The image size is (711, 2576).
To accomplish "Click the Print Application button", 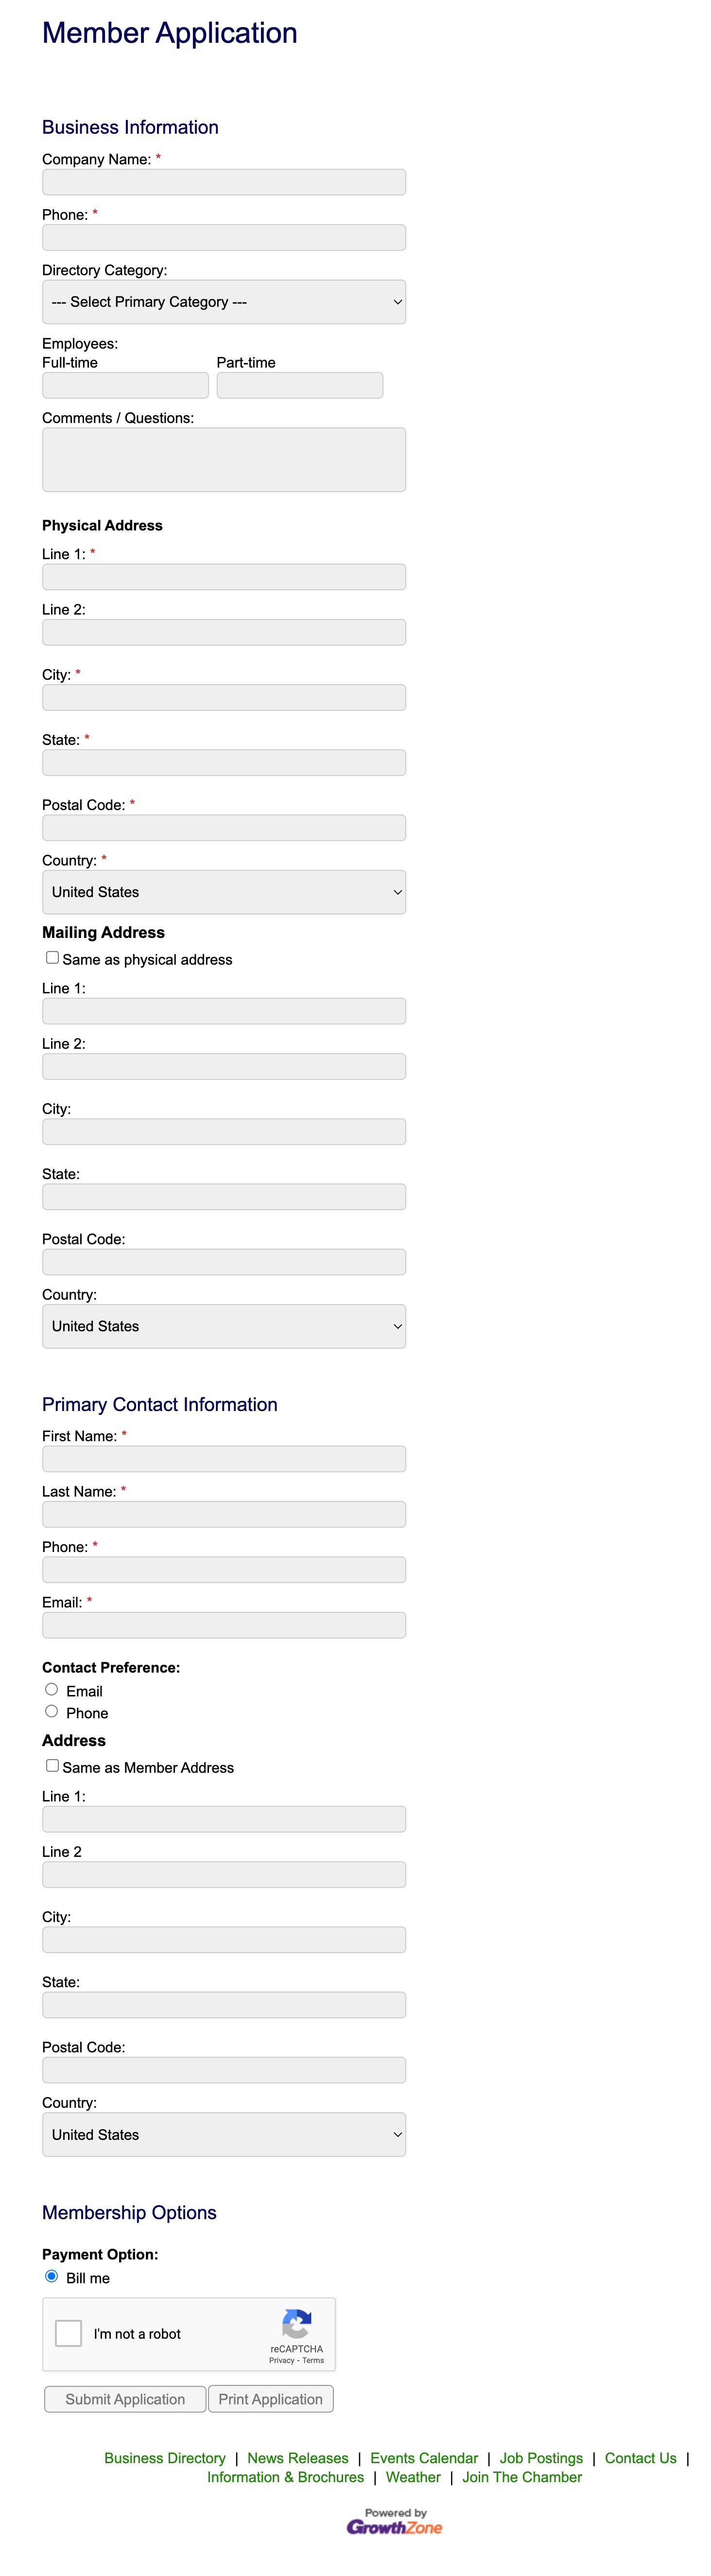I will click(x=271, y=2399).
